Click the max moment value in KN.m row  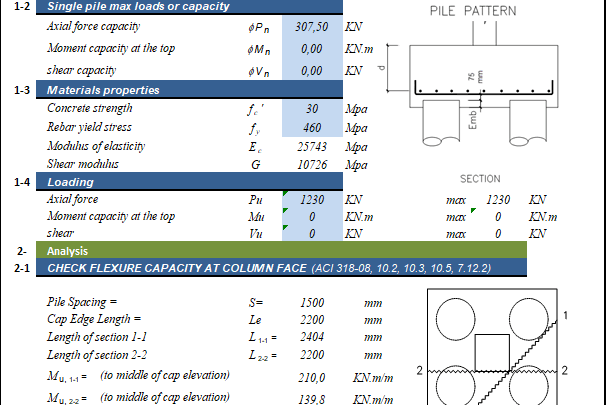pyautogui.click(x=498, y=217)
